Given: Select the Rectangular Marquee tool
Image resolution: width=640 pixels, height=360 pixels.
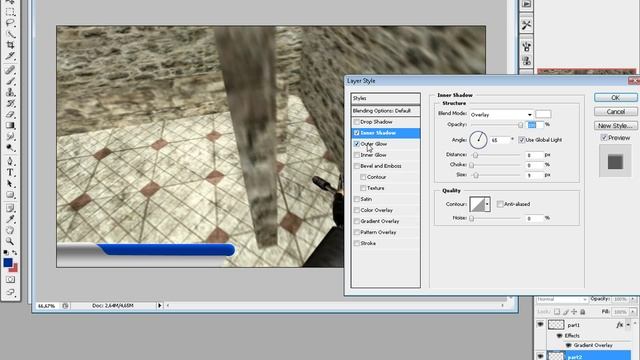Looking at the screenshot, I should click(x=10, y=12).
